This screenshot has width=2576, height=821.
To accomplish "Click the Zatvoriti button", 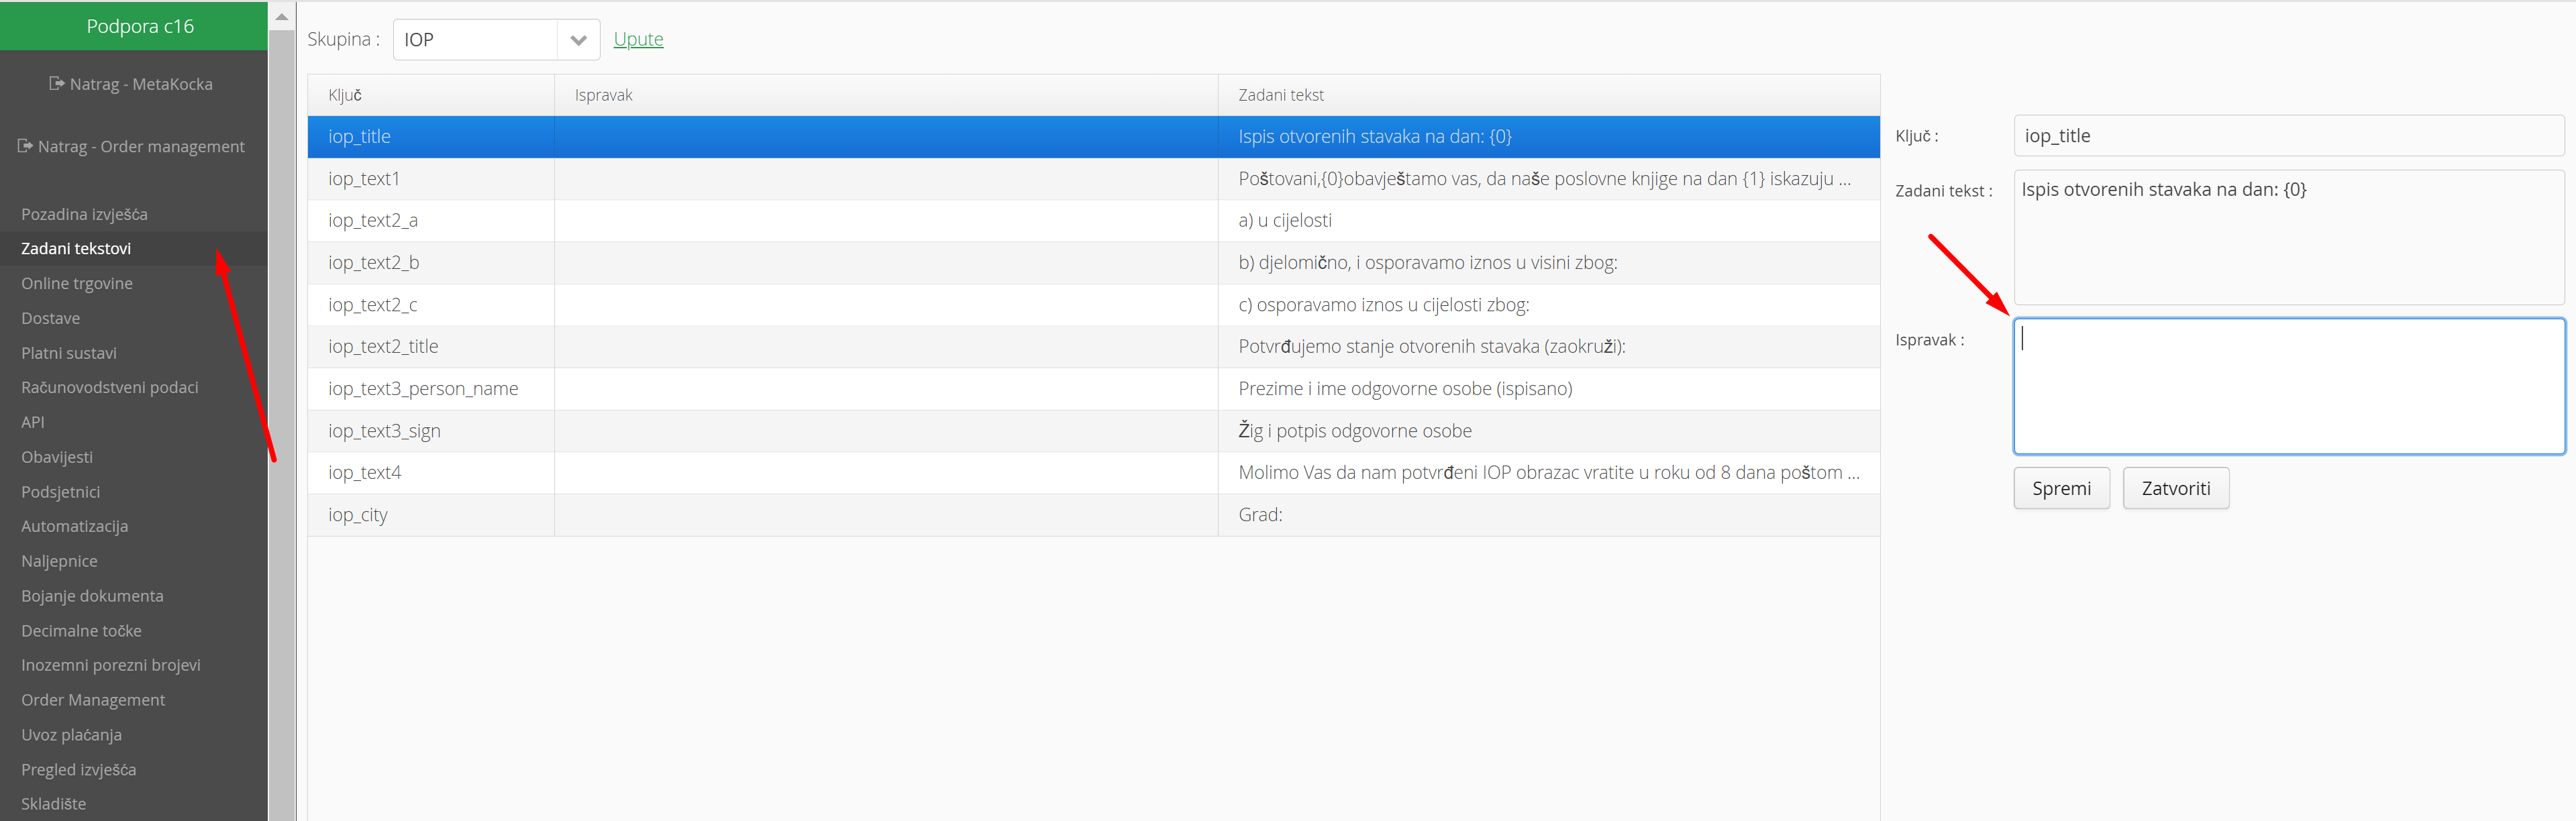I will point(2175,488).
